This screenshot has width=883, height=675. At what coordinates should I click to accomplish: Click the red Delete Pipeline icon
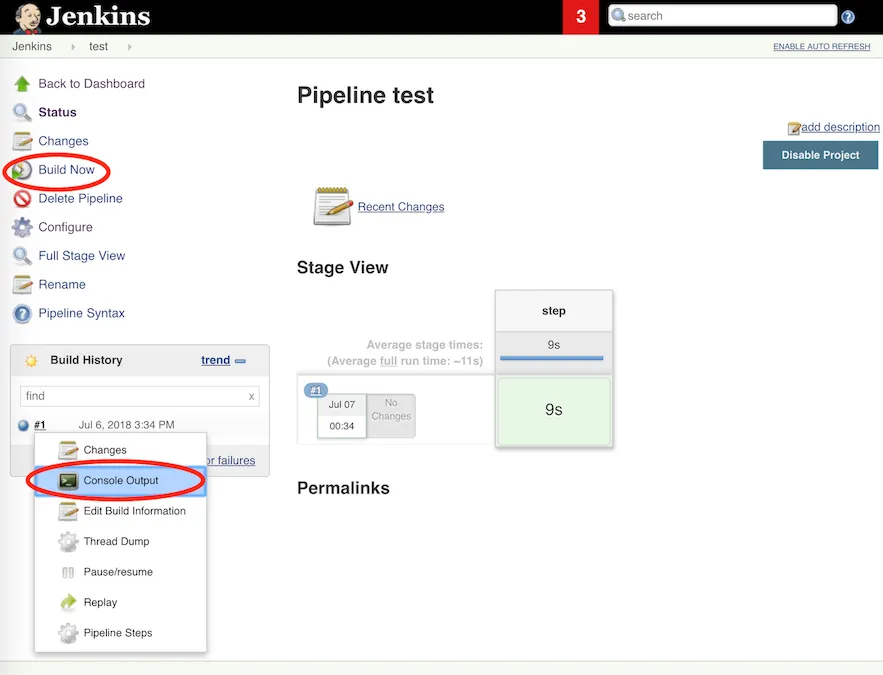tap(22, 199)
